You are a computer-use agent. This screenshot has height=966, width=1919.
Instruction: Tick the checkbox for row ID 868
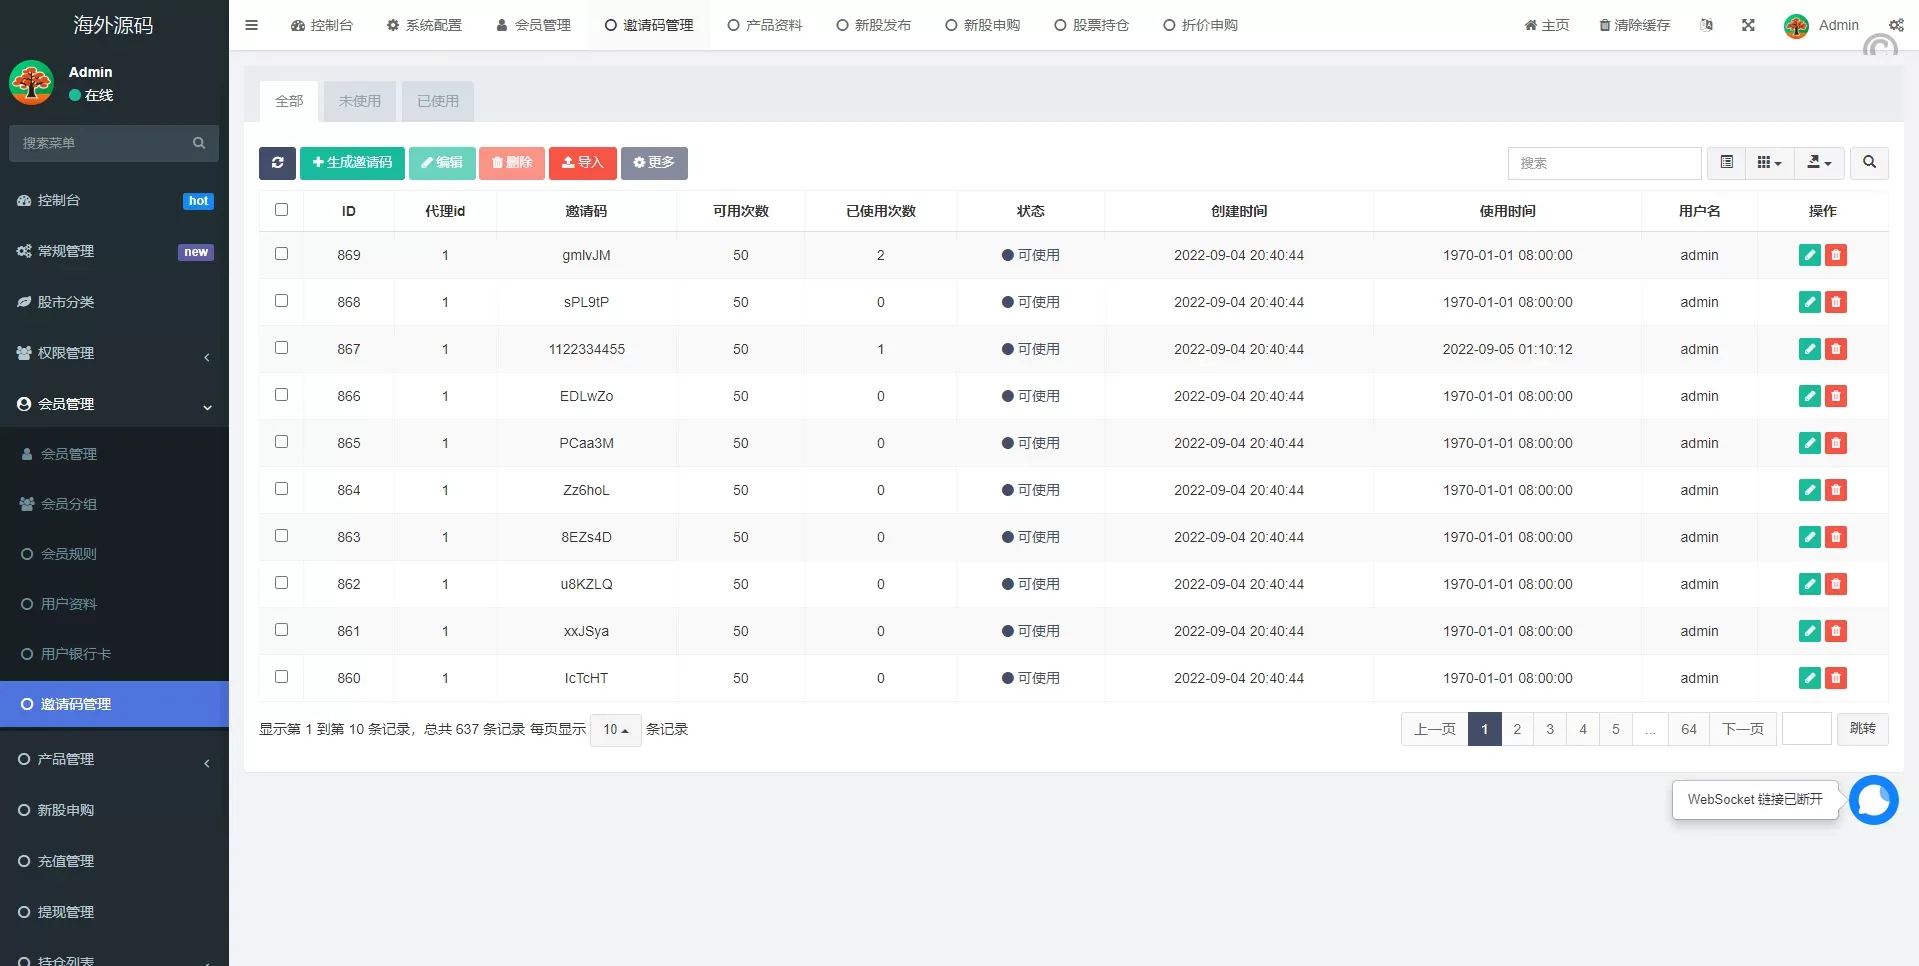[281, 301]
